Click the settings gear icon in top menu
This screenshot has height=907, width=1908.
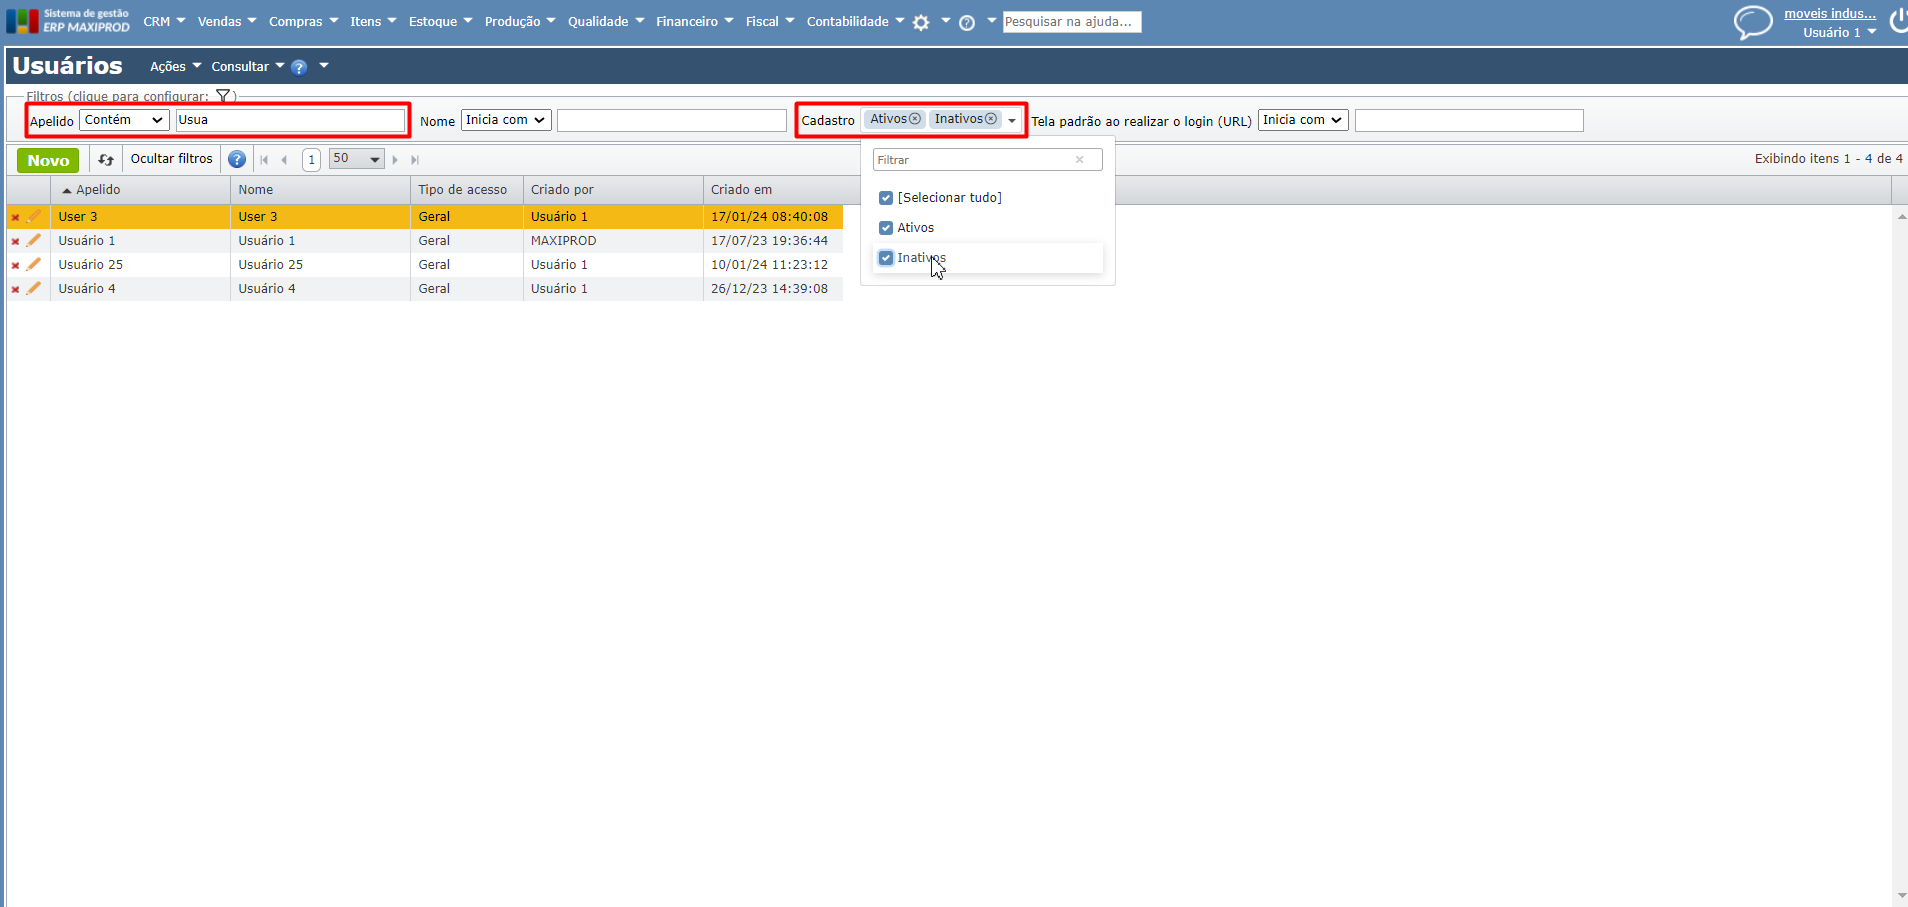pyautogui.click(x=921, y=22)
